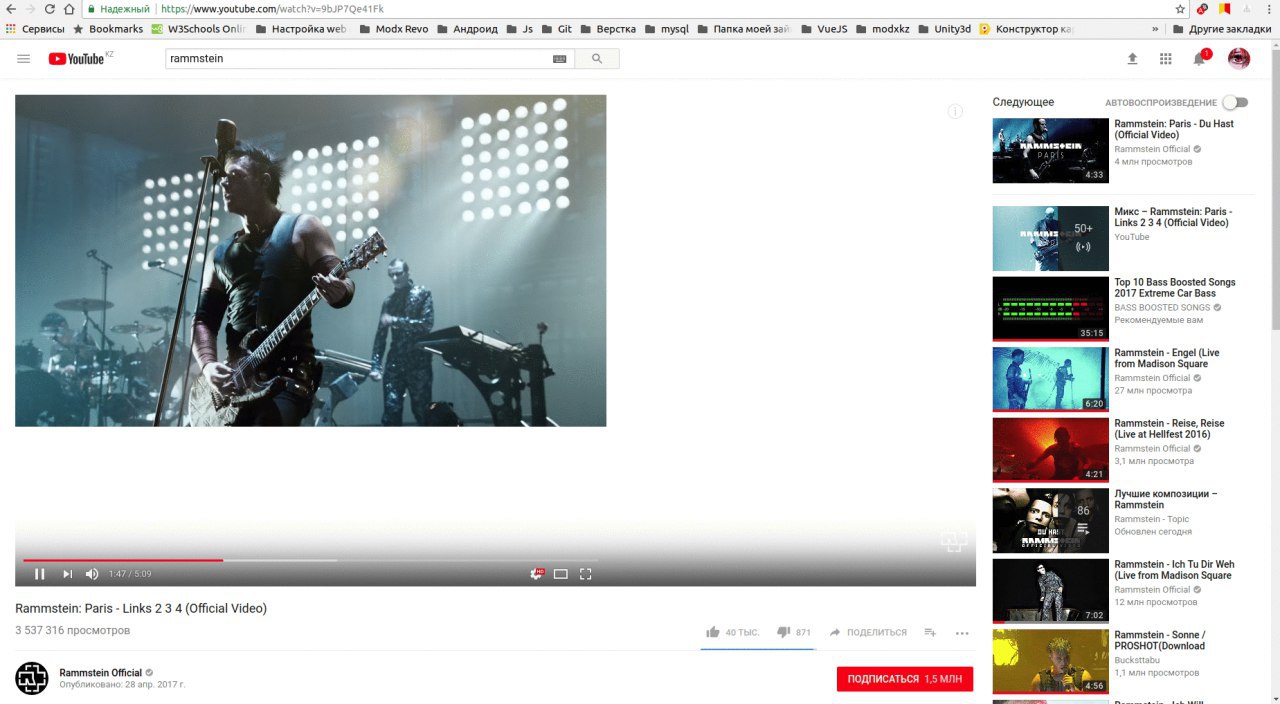Seek along the red video progress bar

pos(123,560)
